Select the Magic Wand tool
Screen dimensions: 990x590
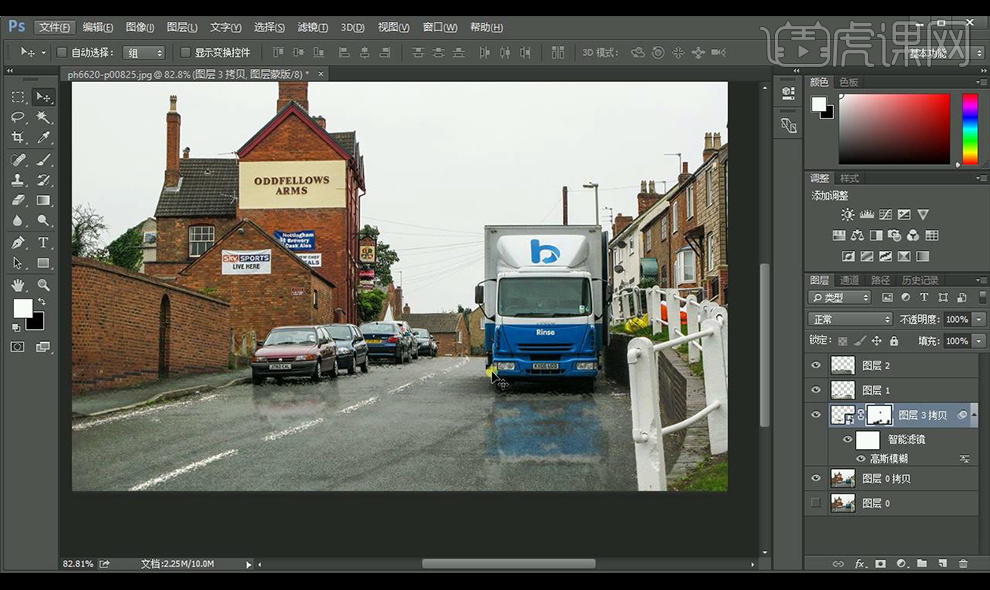tap(43, 117)
